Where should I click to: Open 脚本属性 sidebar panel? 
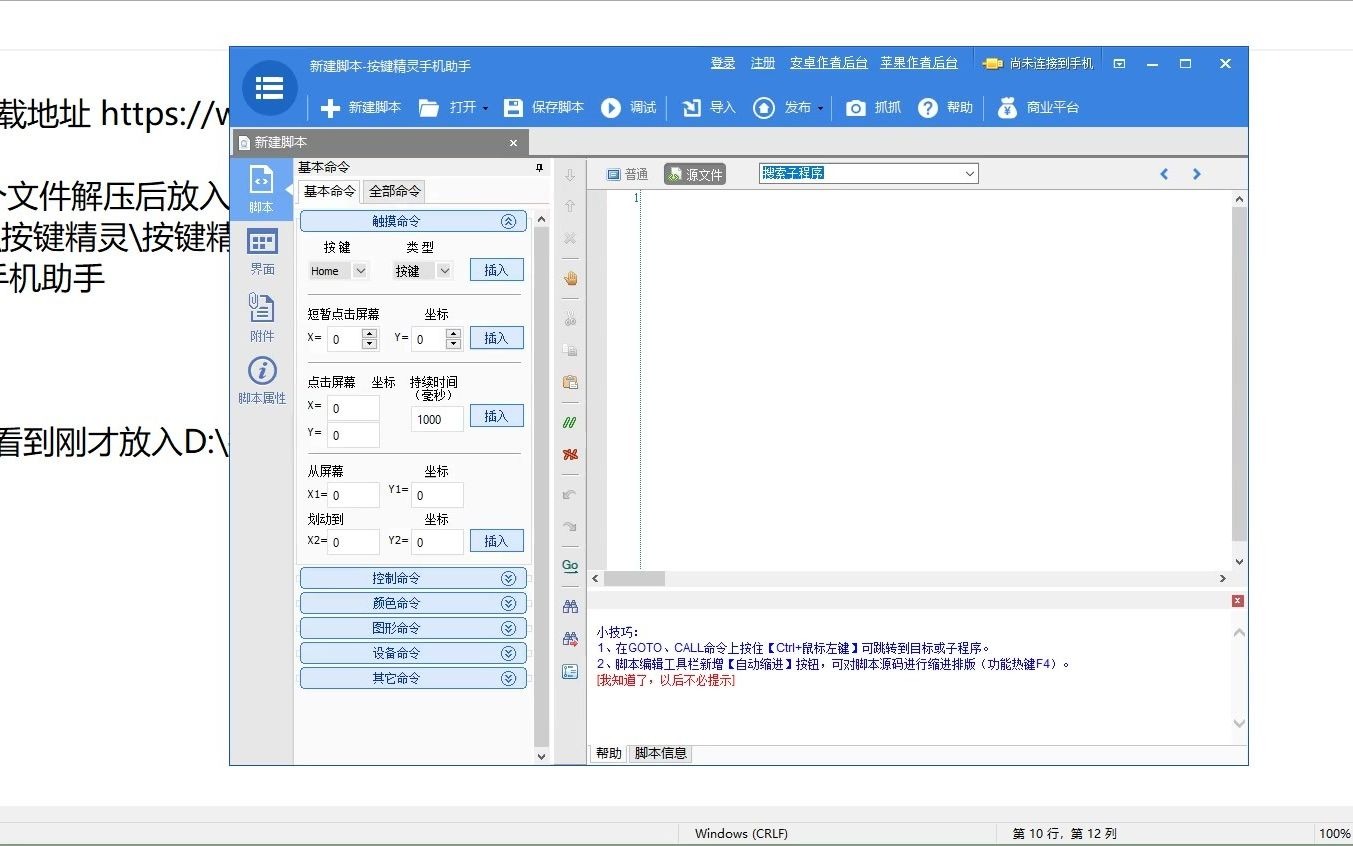(x=262, y=381)
